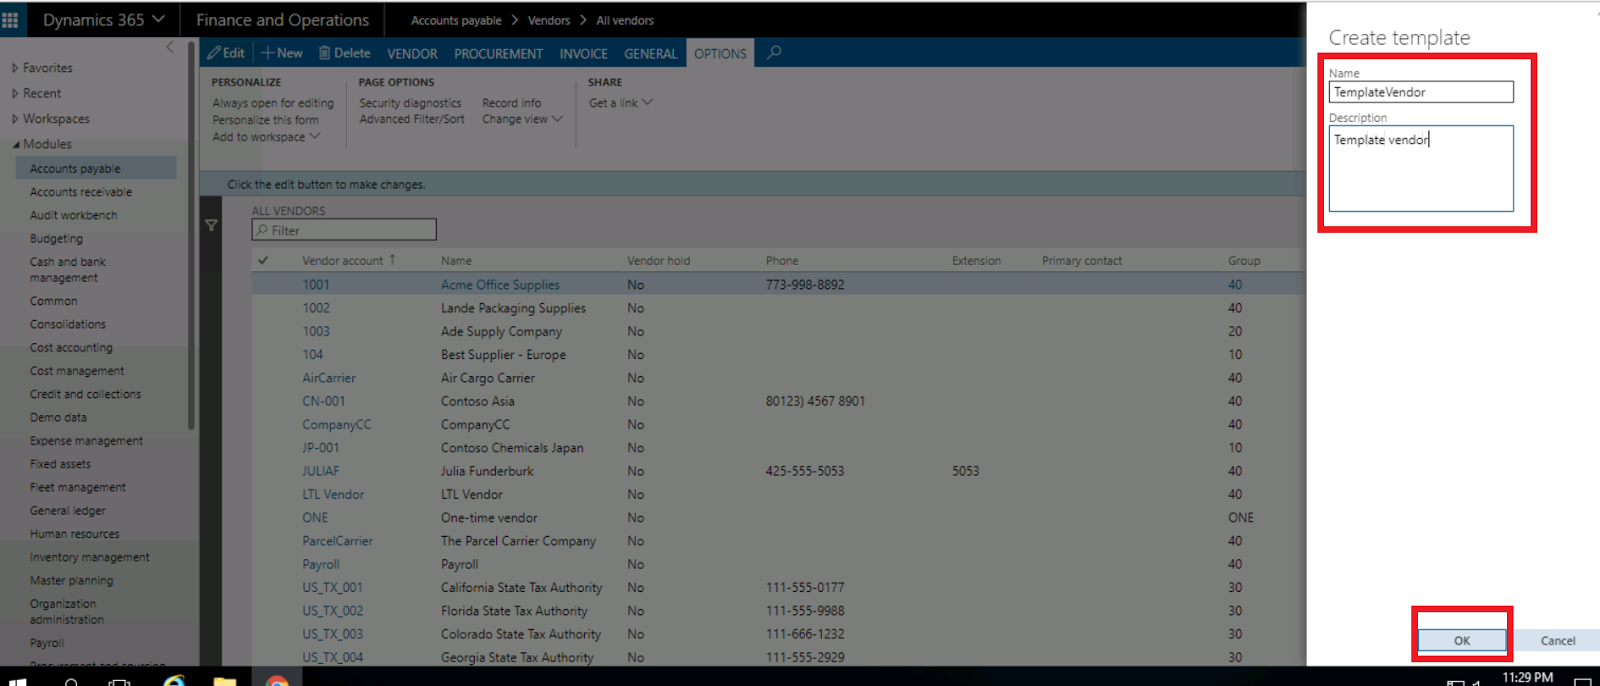1600x686 pixels.
Task: Select the Lande Packaging Supplies row
Action: click(x=778, y=308)
